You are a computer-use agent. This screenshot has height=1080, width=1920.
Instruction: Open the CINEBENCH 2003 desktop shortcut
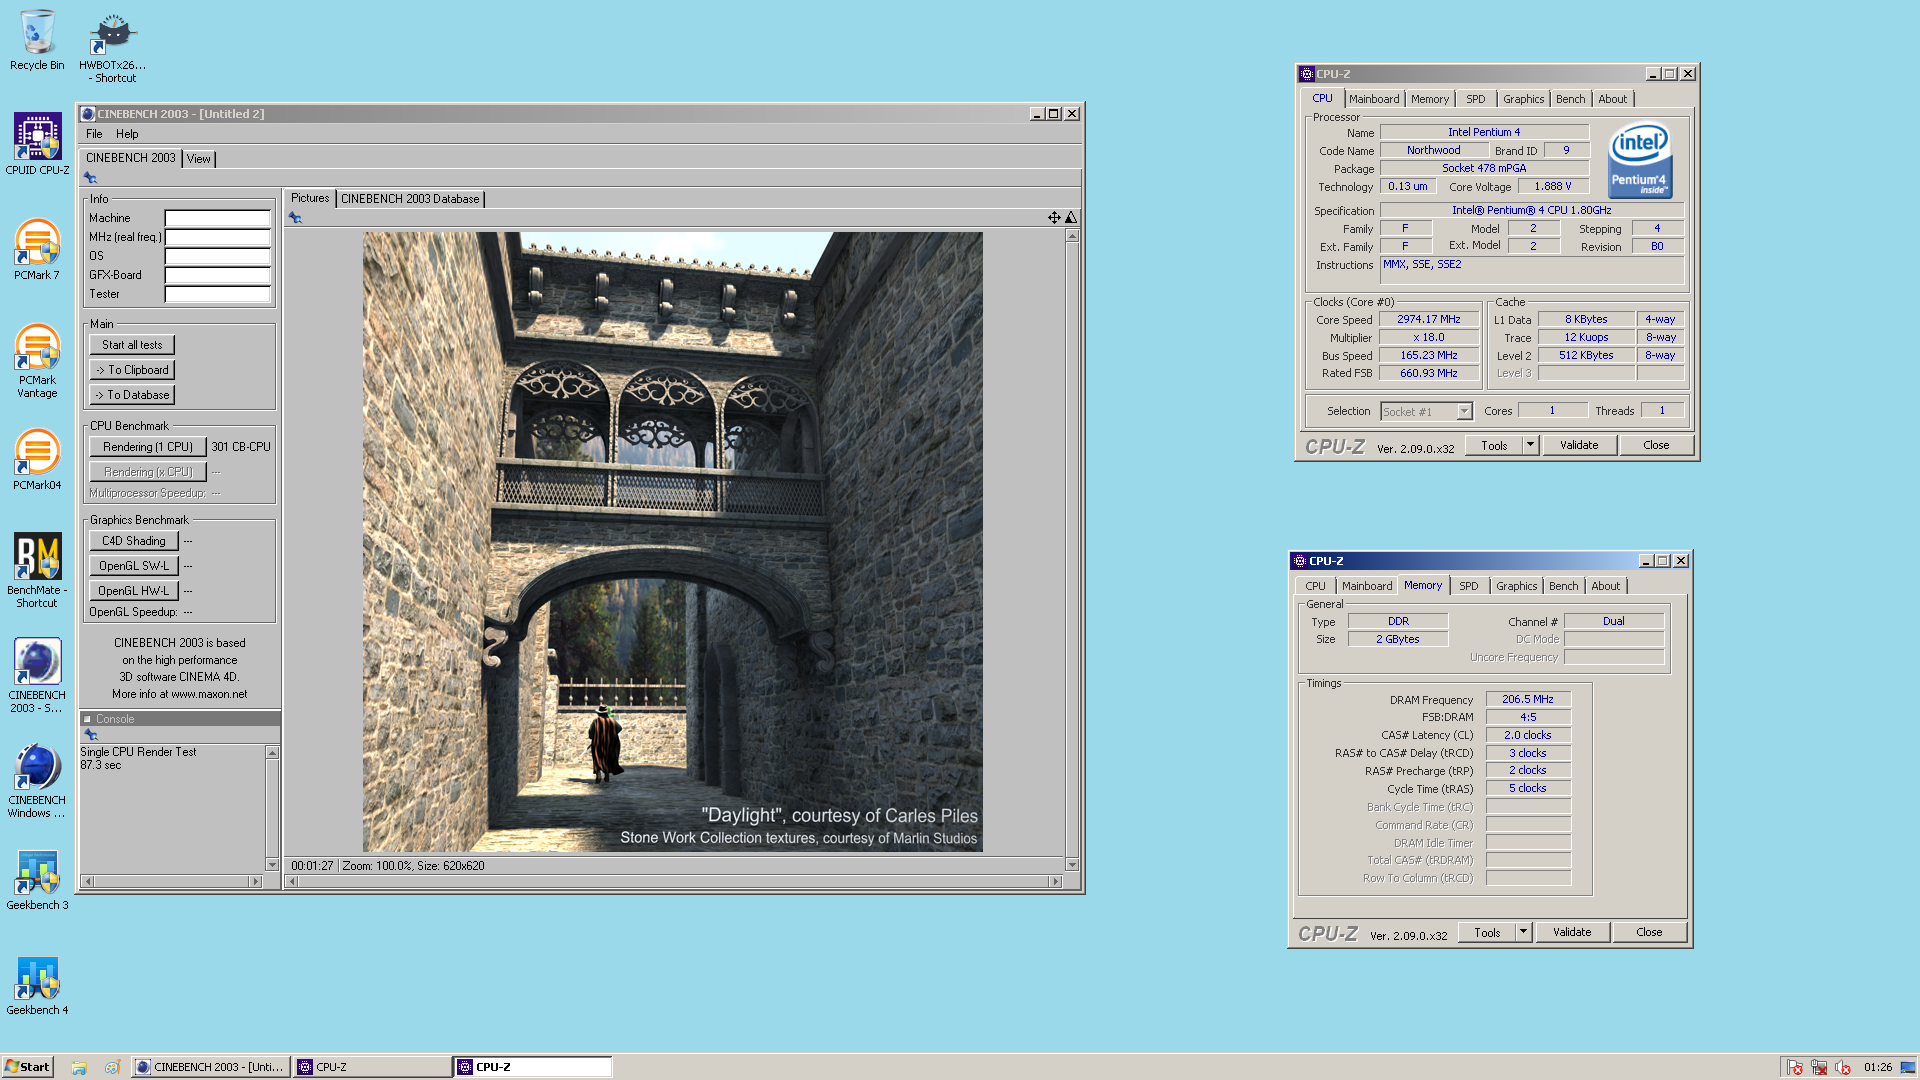(x=37, y=676)
